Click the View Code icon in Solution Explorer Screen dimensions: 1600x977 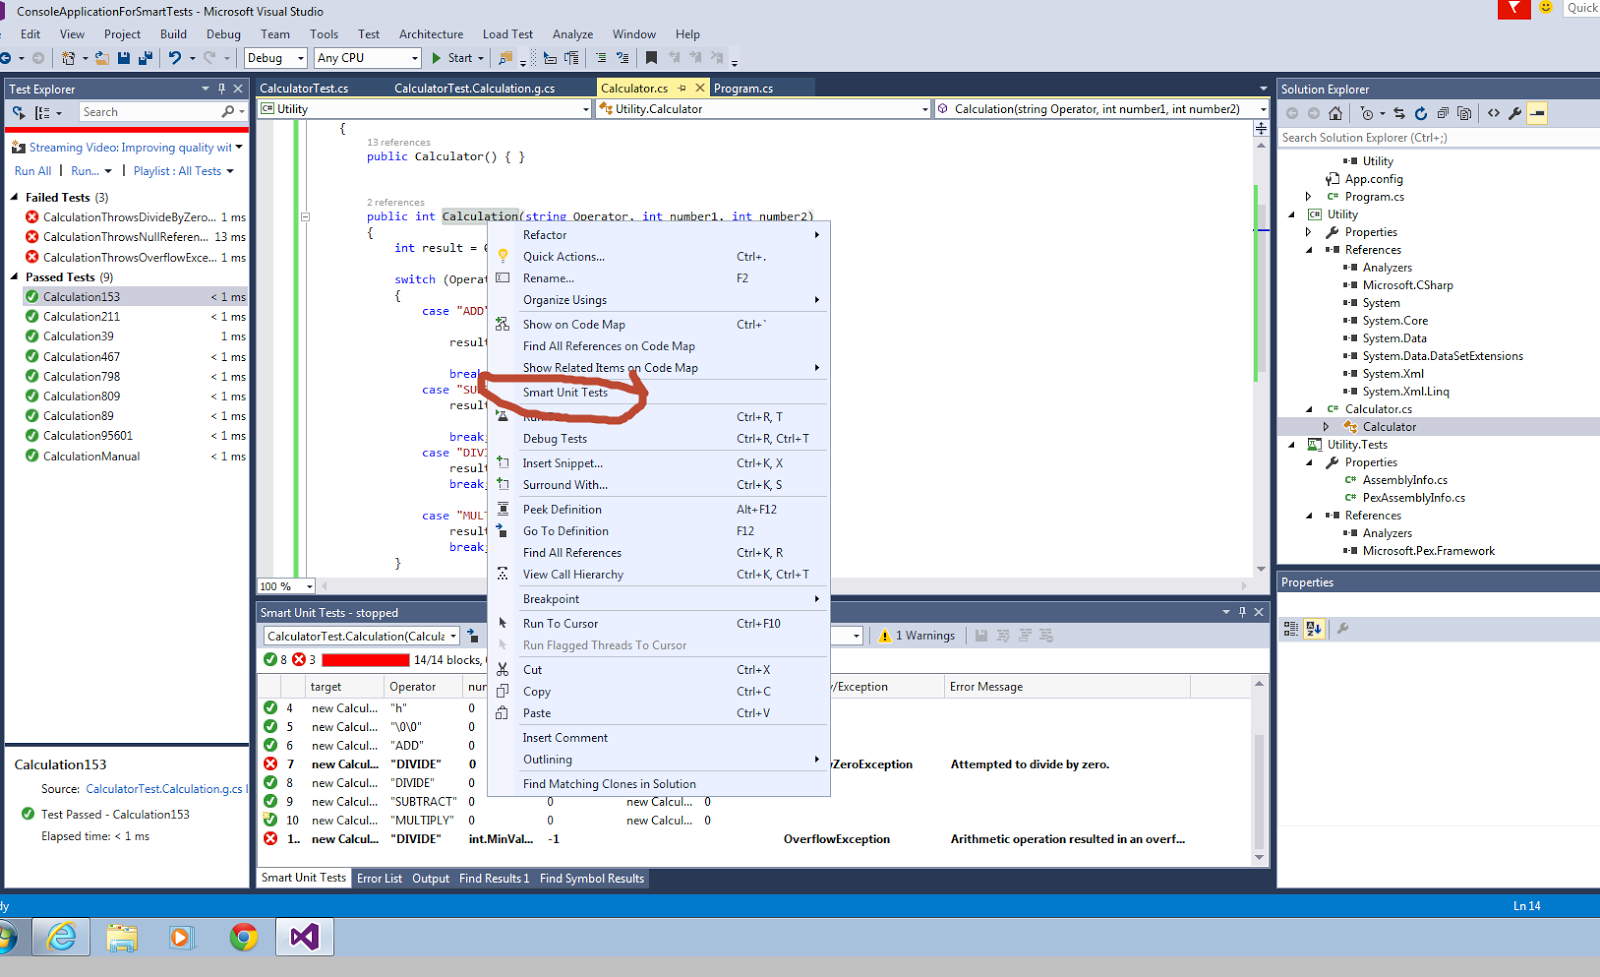coord(1493,113)
